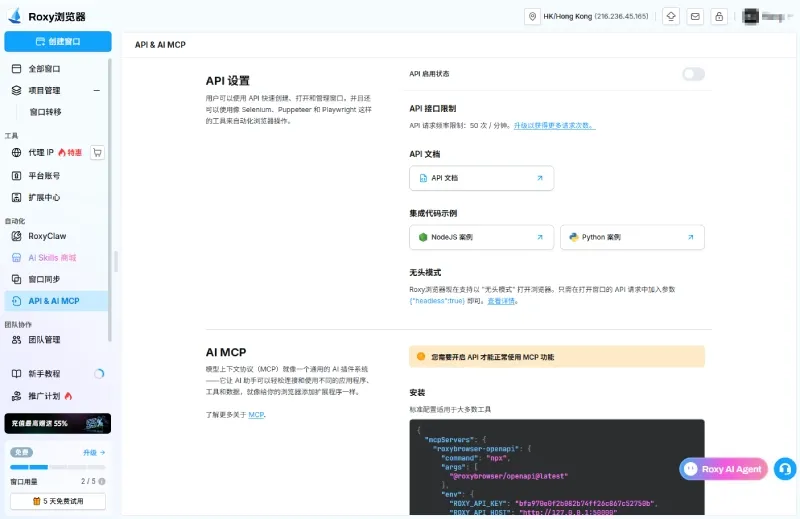Screen dimensions: 800x519
Task: Open the Python example button
Action: (632, 237)
